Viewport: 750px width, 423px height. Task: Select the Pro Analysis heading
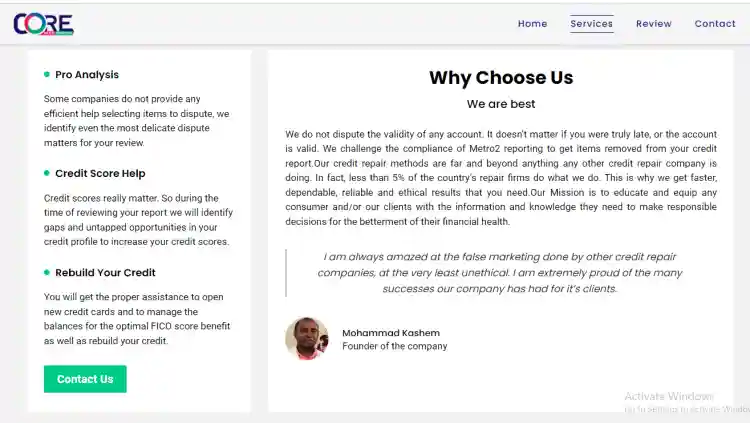click(x=87, y=75)
